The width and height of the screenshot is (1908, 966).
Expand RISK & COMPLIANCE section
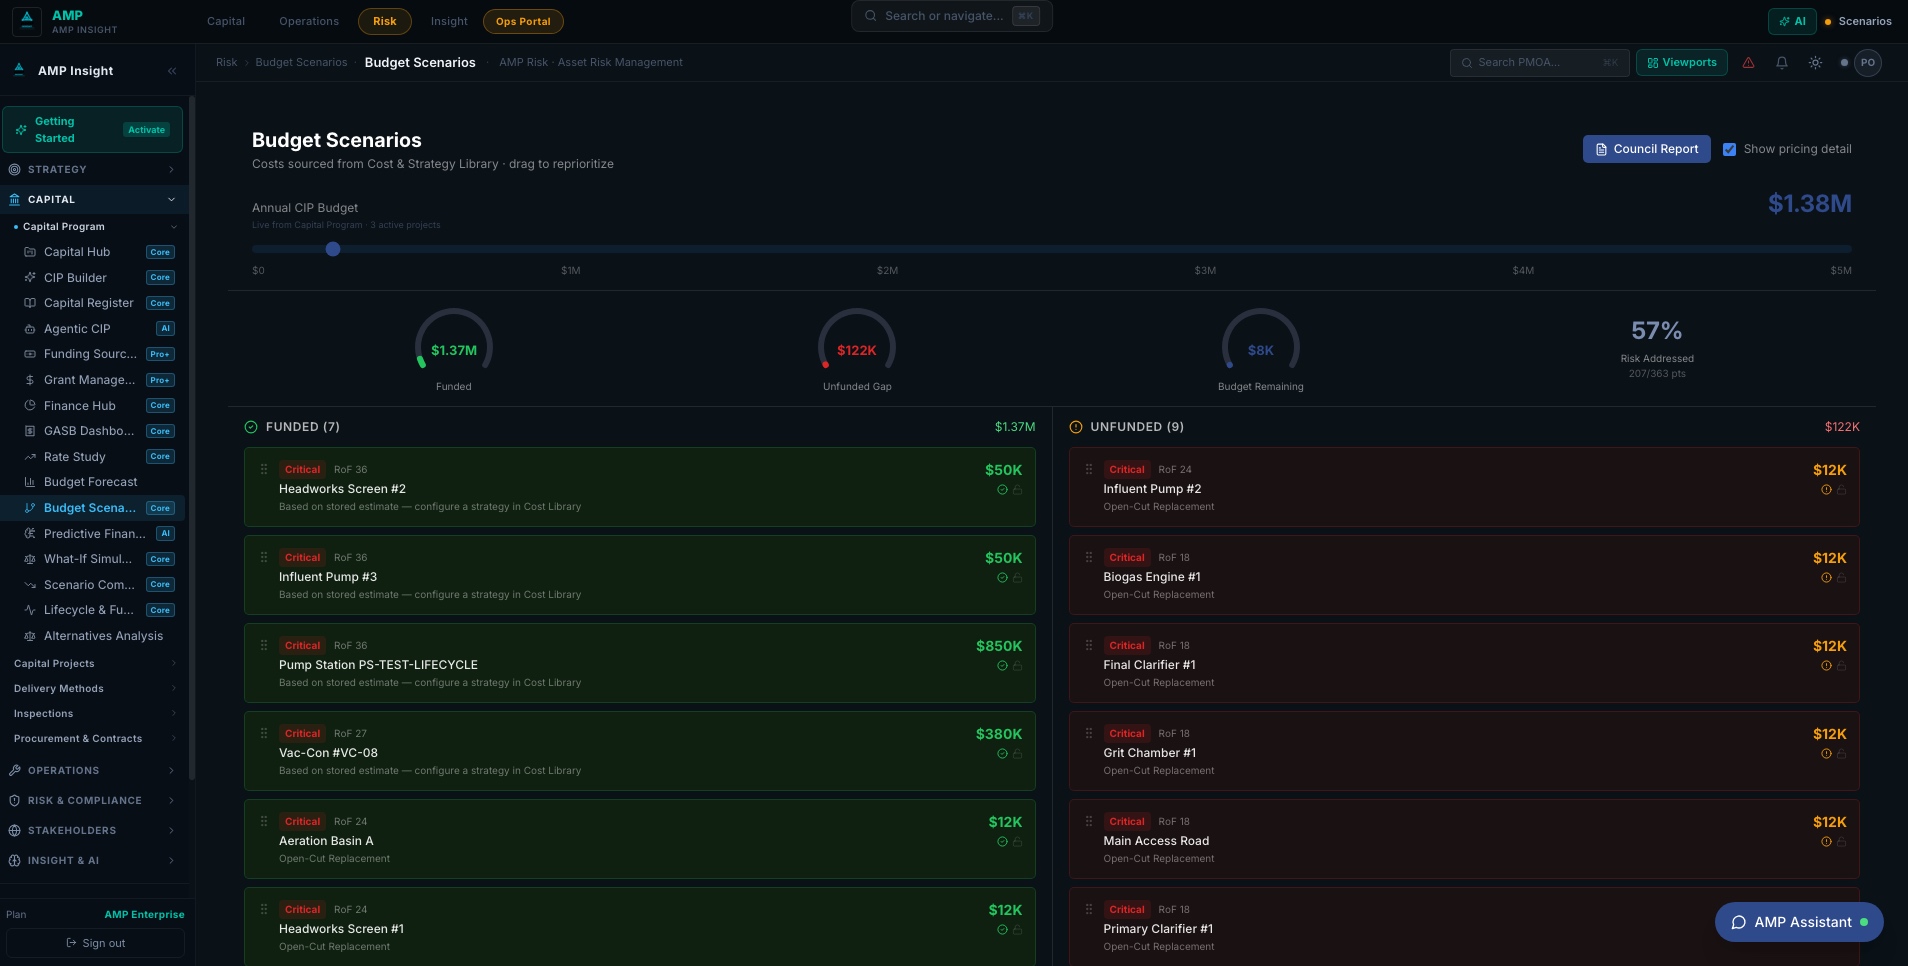pos(93,801)
